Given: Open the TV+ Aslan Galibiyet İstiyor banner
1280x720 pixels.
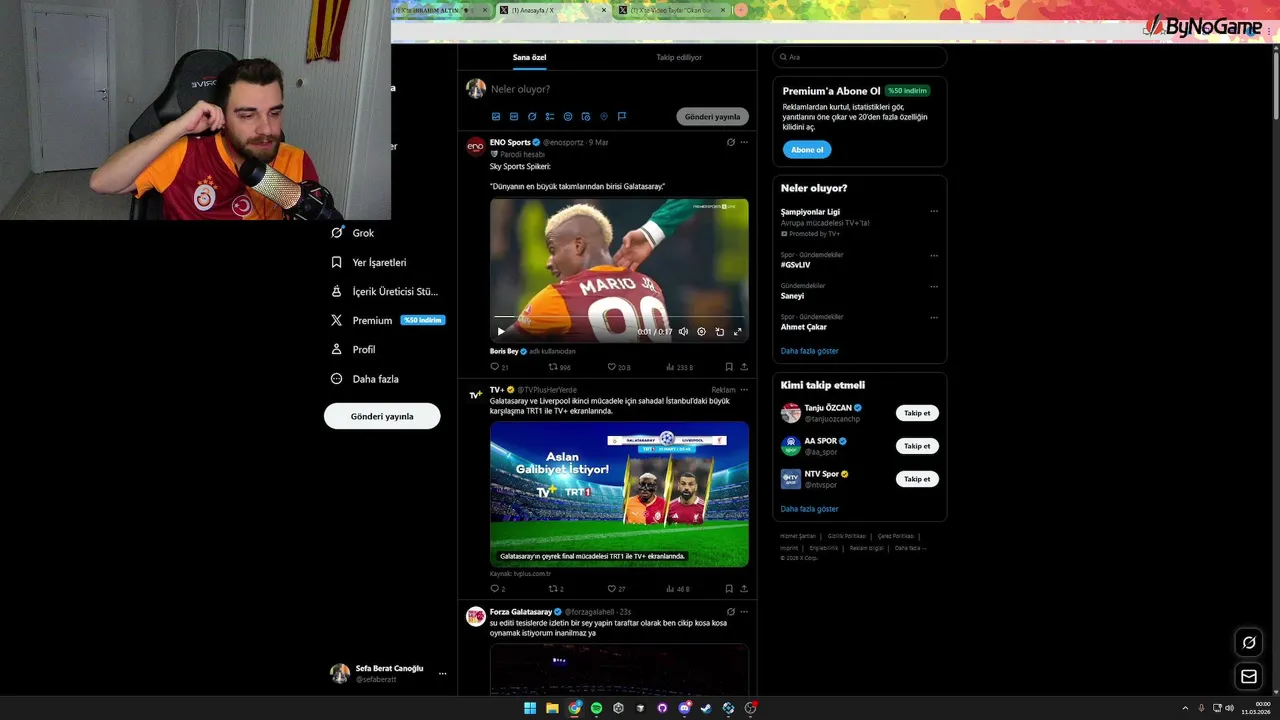Looking at the screenshot, I should [619, 494].
